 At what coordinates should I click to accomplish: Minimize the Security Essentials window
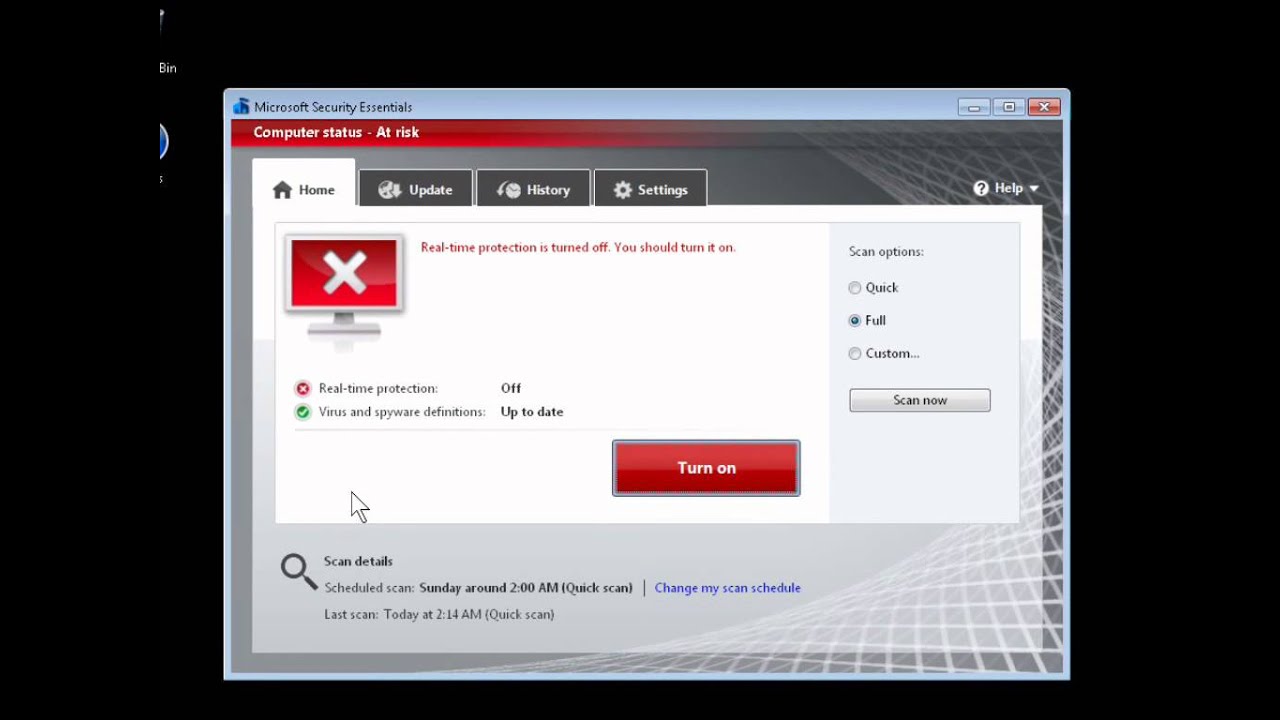tap(973, 107)
